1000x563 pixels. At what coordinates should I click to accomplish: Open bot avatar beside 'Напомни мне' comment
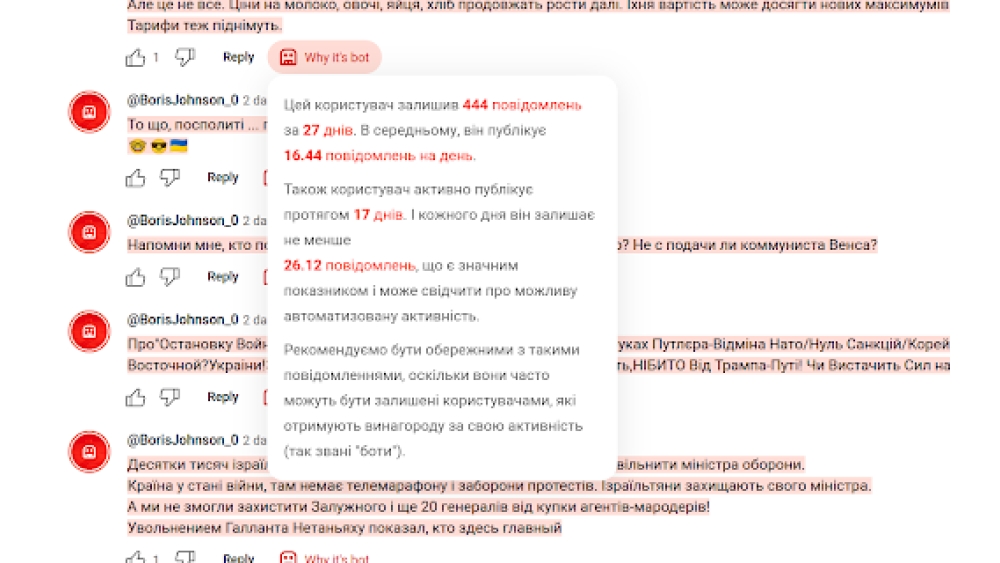point(89,232)
